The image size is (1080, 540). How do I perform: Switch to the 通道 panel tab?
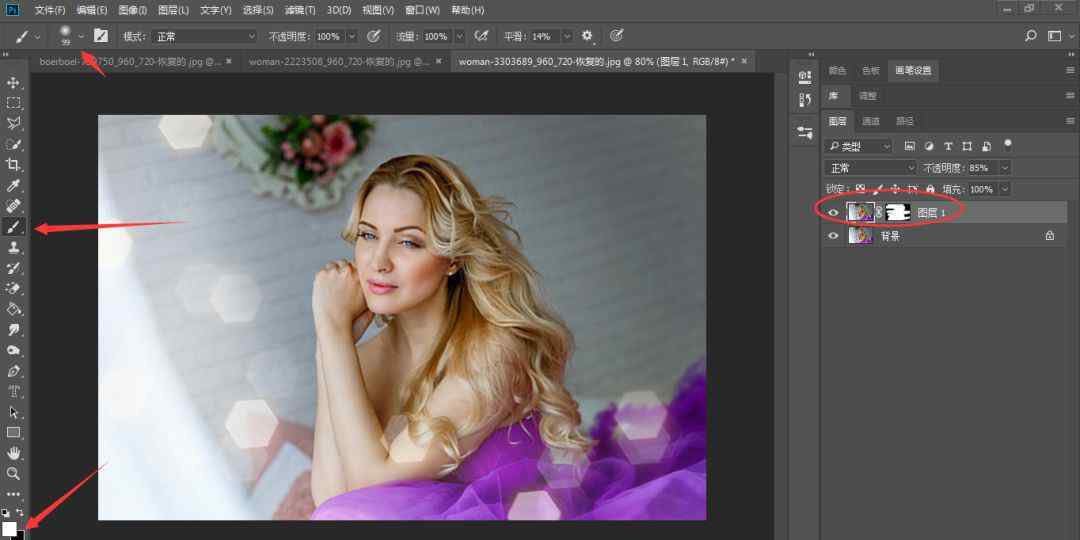click(x=871, y=121)
